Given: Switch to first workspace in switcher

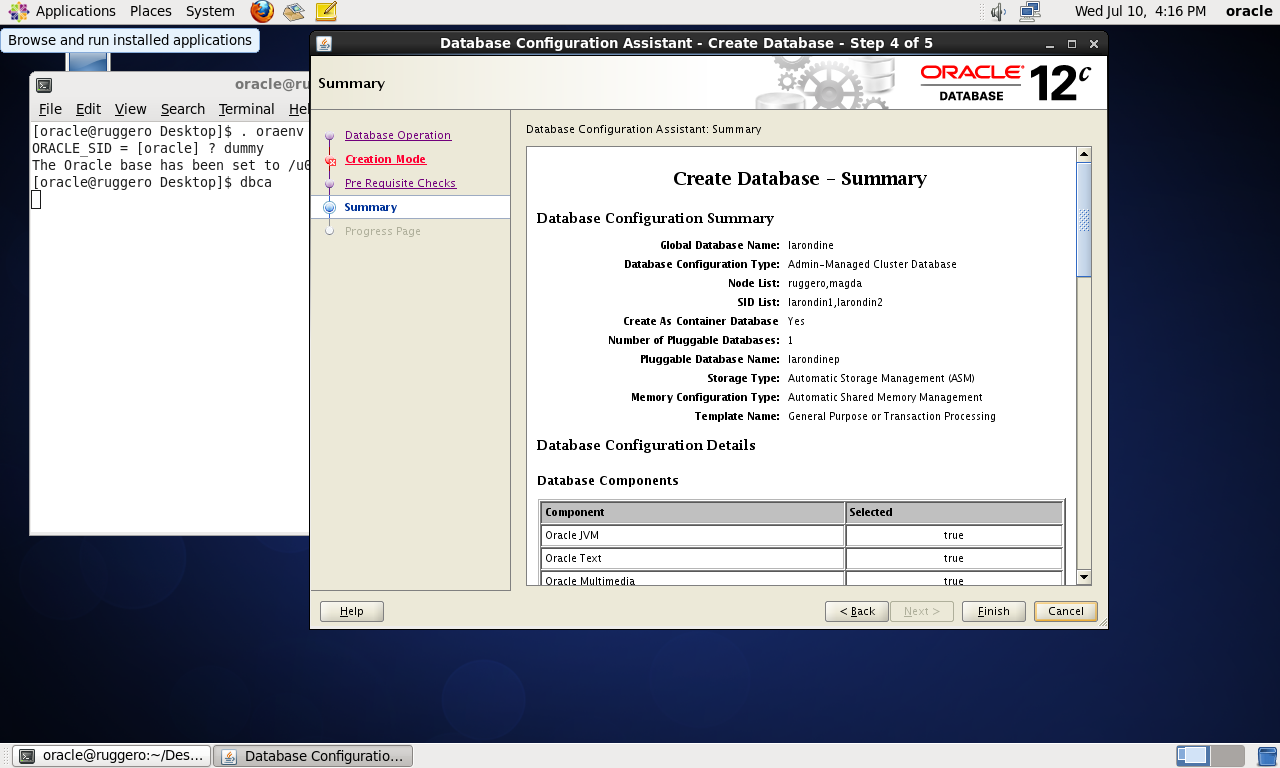Looking at the screenshot, I should tap(1193, 756).
